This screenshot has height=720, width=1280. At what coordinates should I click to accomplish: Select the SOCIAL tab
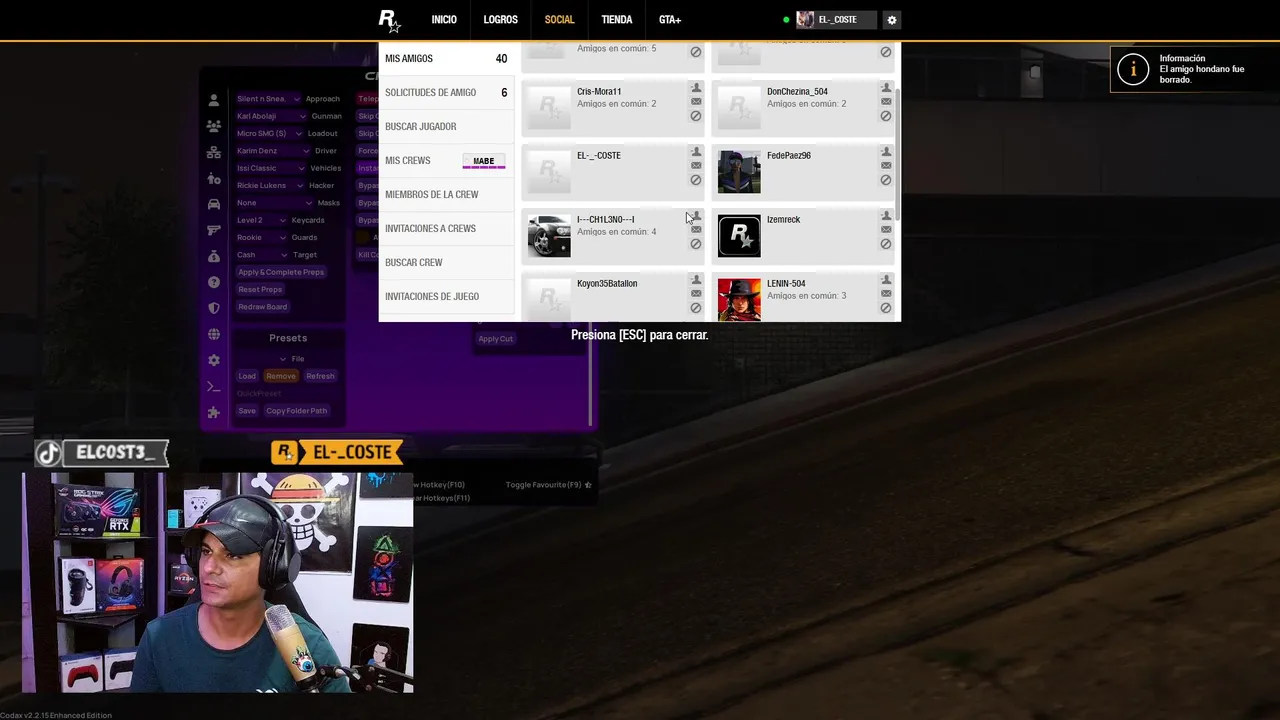559,20
